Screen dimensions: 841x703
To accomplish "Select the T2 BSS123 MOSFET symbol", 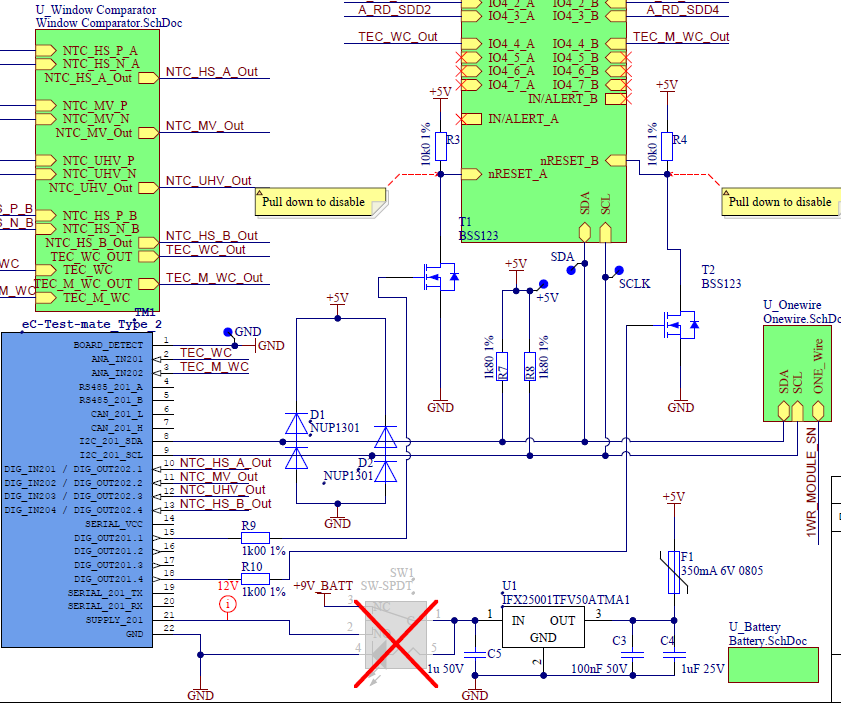I will 681,325.
